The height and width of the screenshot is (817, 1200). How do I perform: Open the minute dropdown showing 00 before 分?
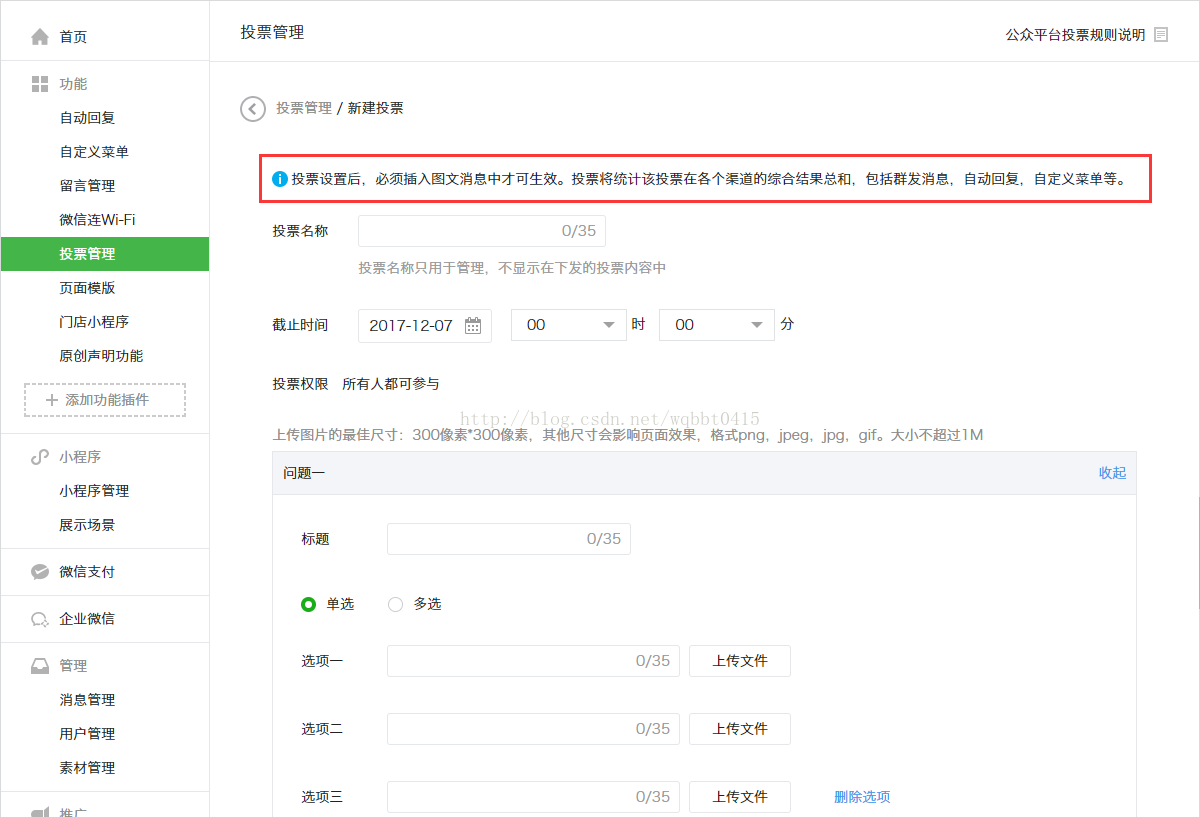click(717, 325)
